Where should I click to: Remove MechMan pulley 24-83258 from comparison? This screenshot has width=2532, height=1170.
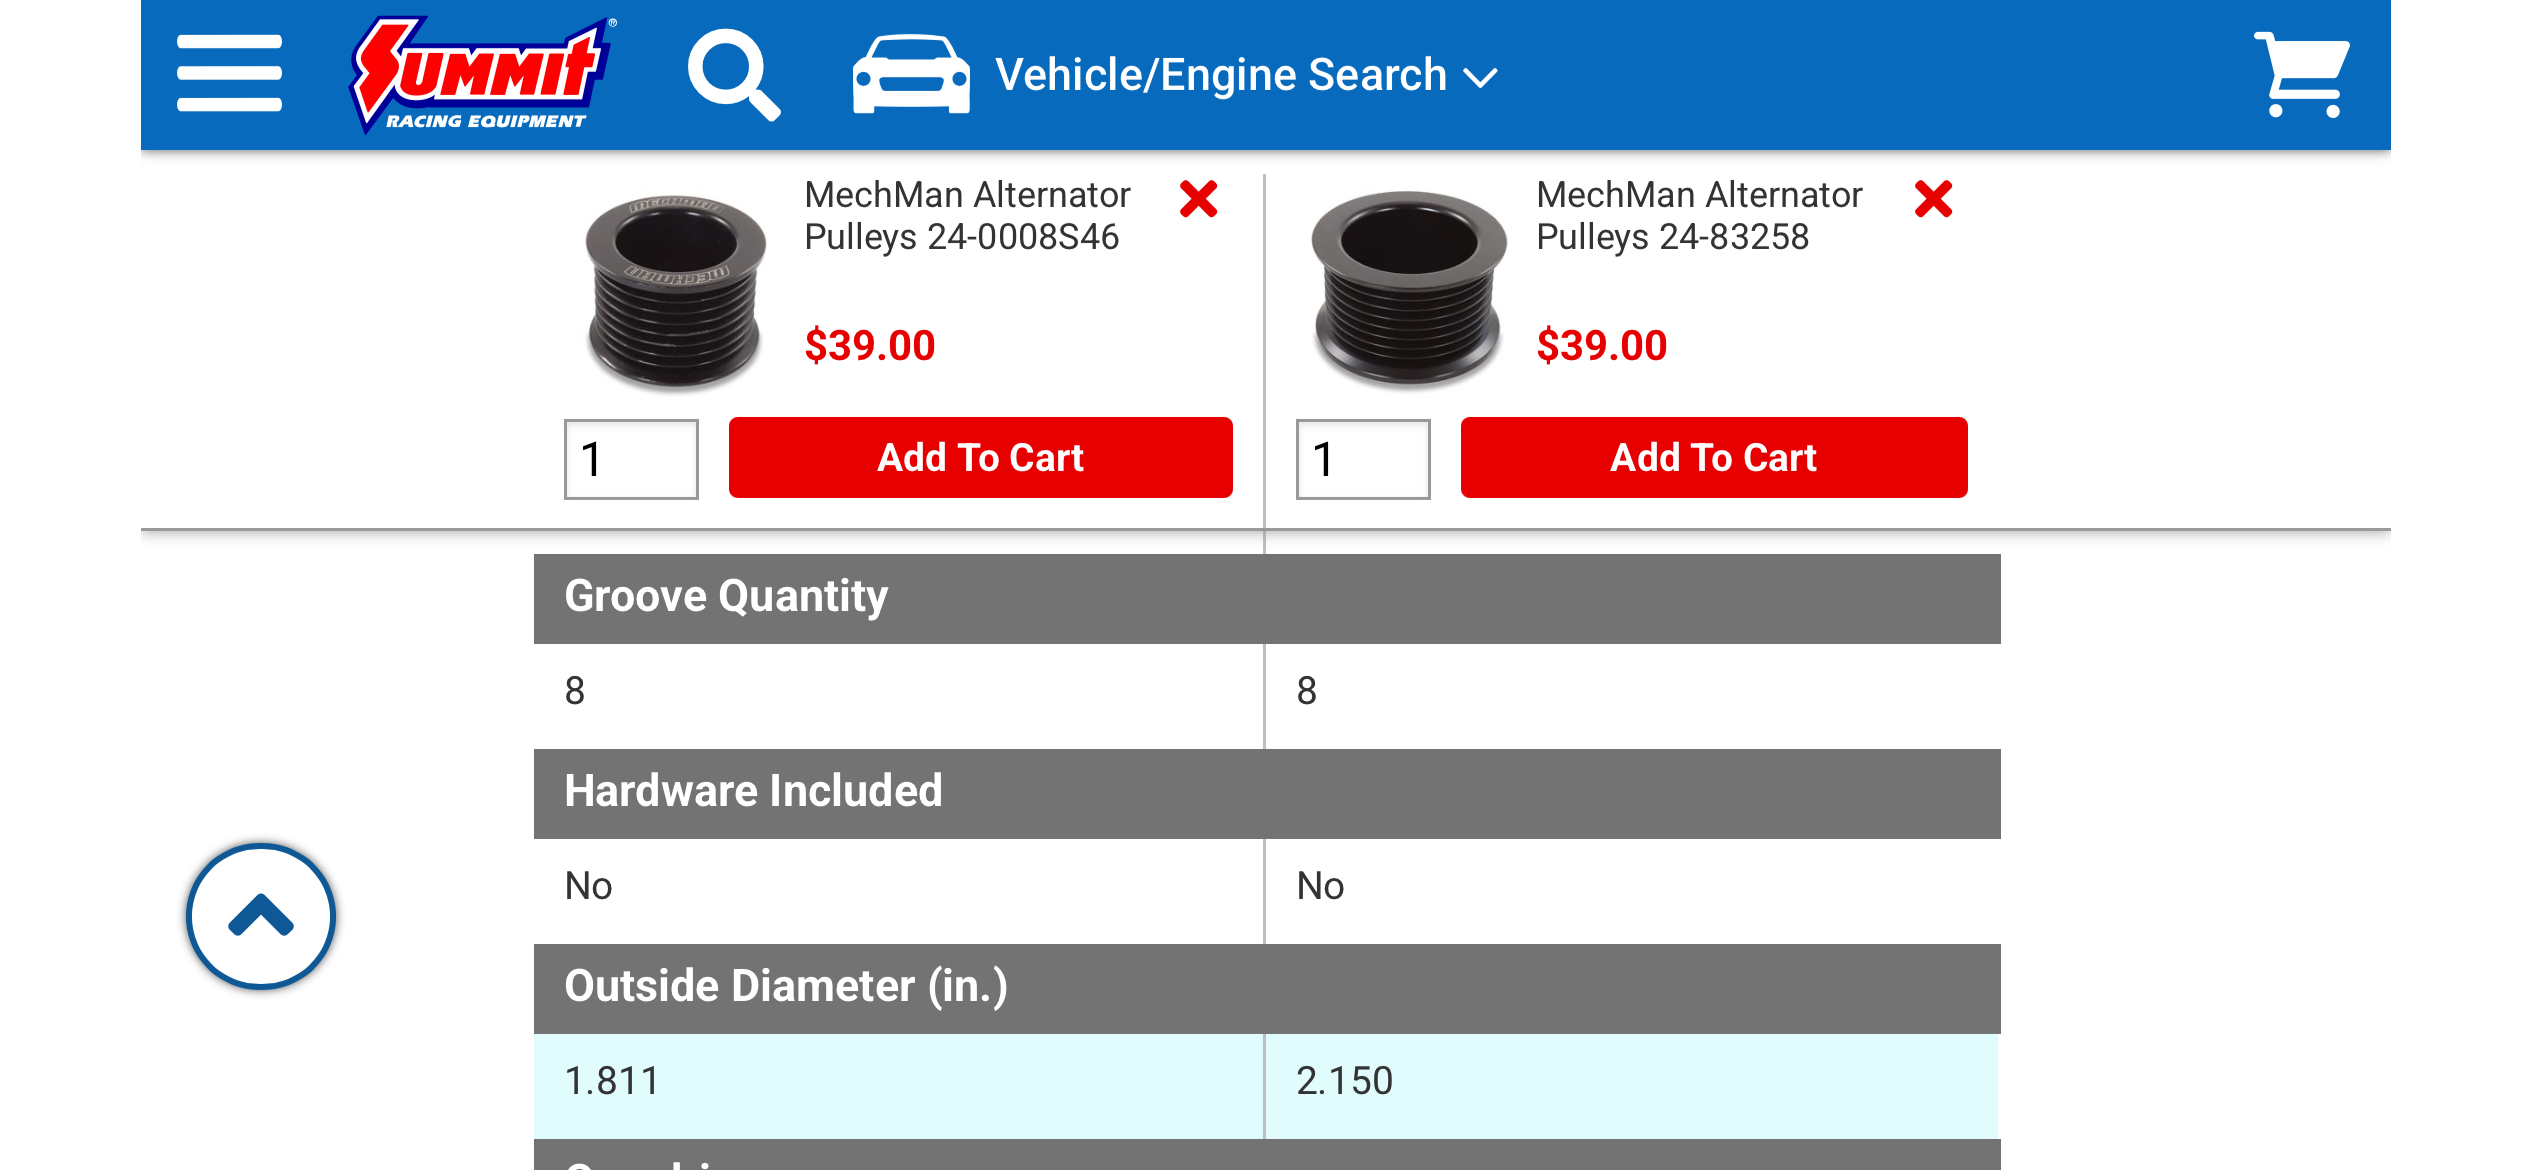pos(1933,199)
